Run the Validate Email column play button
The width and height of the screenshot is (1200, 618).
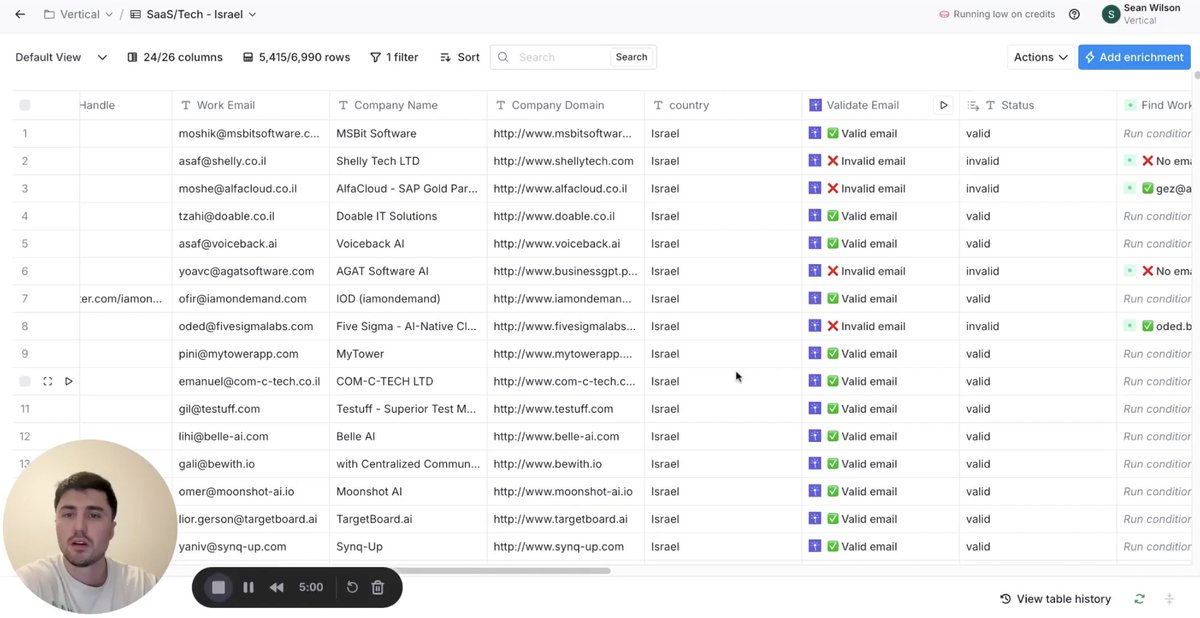click(x=942, y=105)
